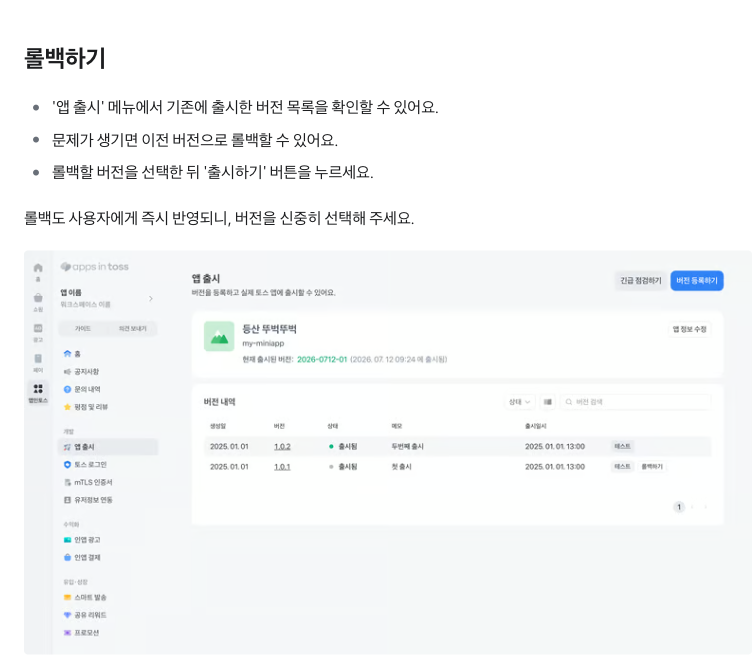Open the 프로모션 menu item
Image resolution: width=753 pixels, height=661 pixels.
[86, 633]
